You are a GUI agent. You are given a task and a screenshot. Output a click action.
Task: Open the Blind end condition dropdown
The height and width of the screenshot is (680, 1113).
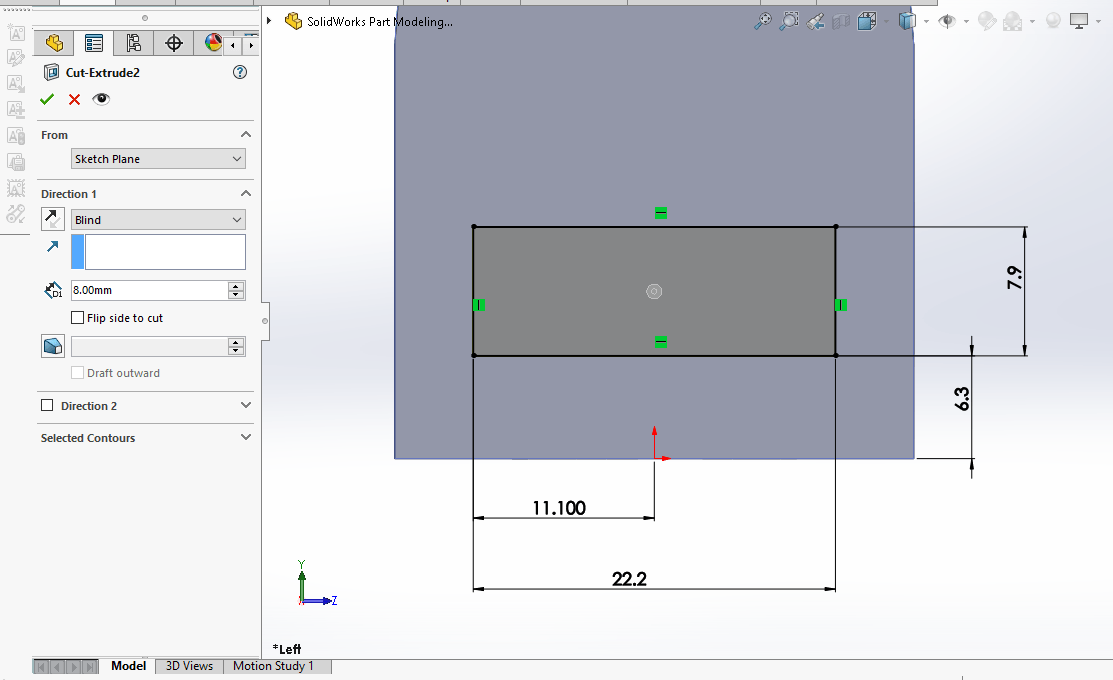coord(158,220)
